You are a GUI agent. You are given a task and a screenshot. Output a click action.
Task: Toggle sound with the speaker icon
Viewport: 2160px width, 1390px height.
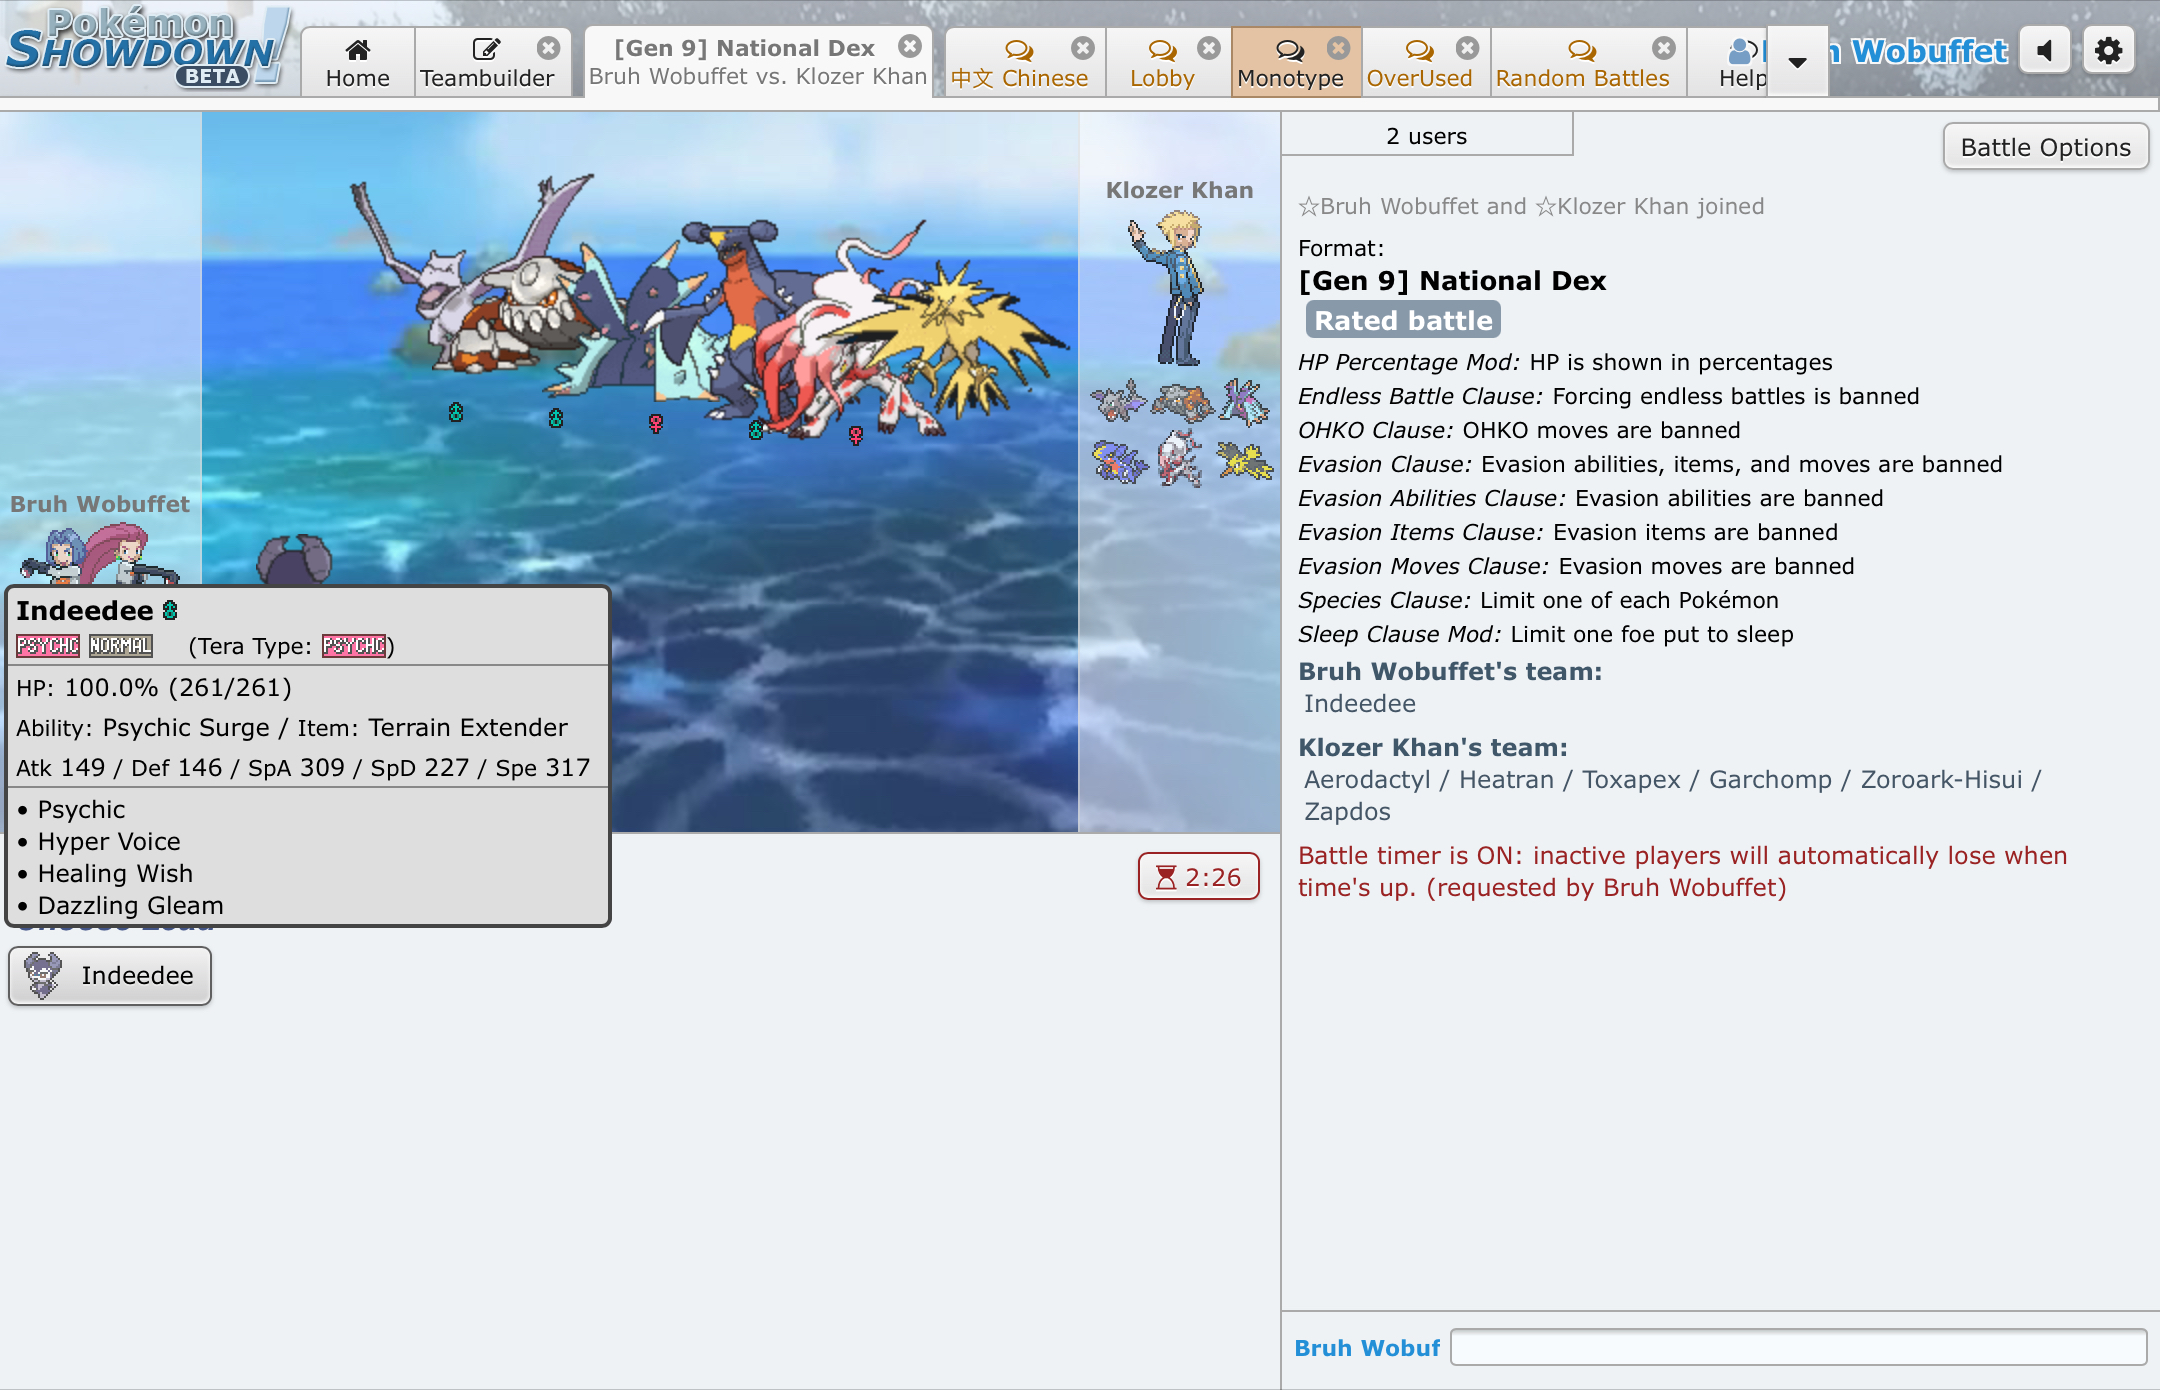pyautogui.click(x=2045, y=50)
